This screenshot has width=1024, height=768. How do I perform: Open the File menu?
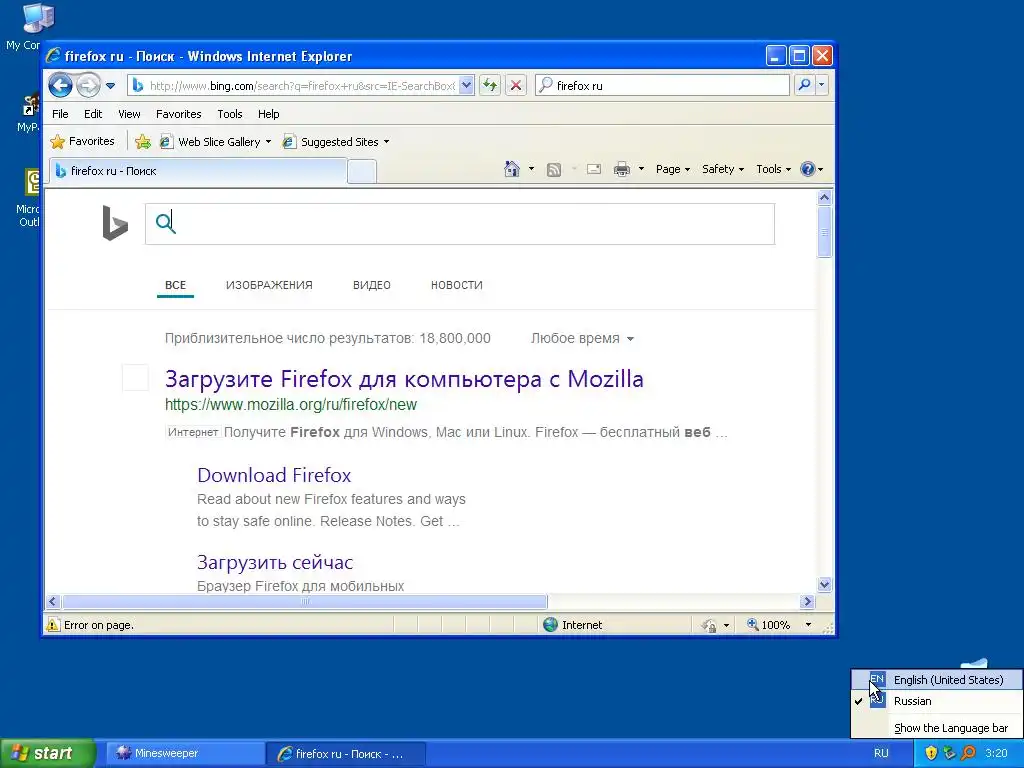pos(60,114)
